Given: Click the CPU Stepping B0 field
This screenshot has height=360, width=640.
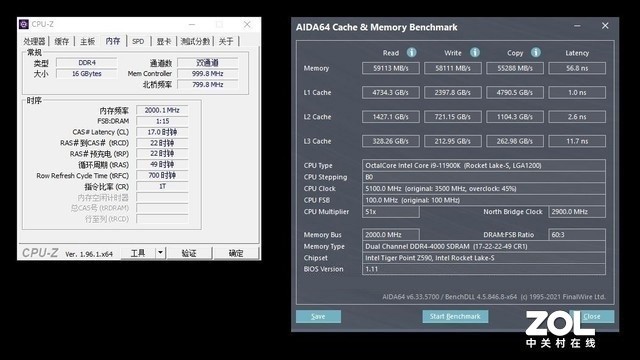Looking at the screenshot, I should point(484,177).
